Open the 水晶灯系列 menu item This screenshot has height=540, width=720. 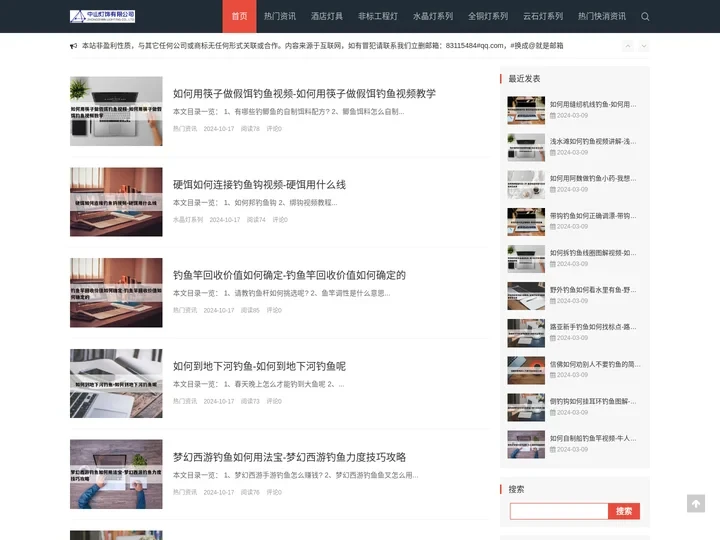433,17
